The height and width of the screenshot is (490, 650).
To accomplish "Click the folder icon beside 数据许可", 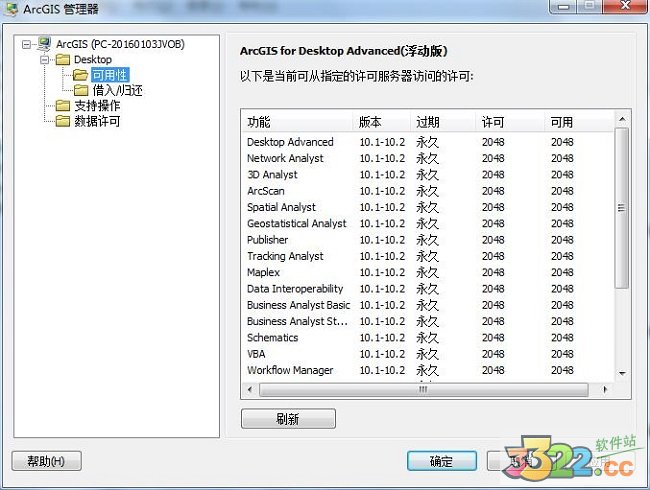I will 63,121.
